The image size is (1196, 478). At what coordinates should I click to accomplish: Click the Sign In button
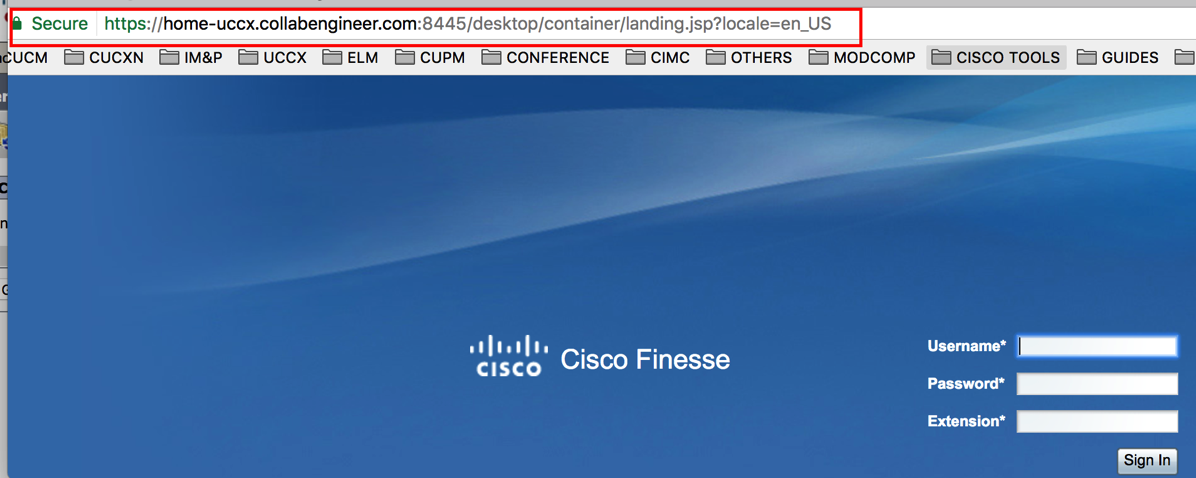pos(1147,460)
